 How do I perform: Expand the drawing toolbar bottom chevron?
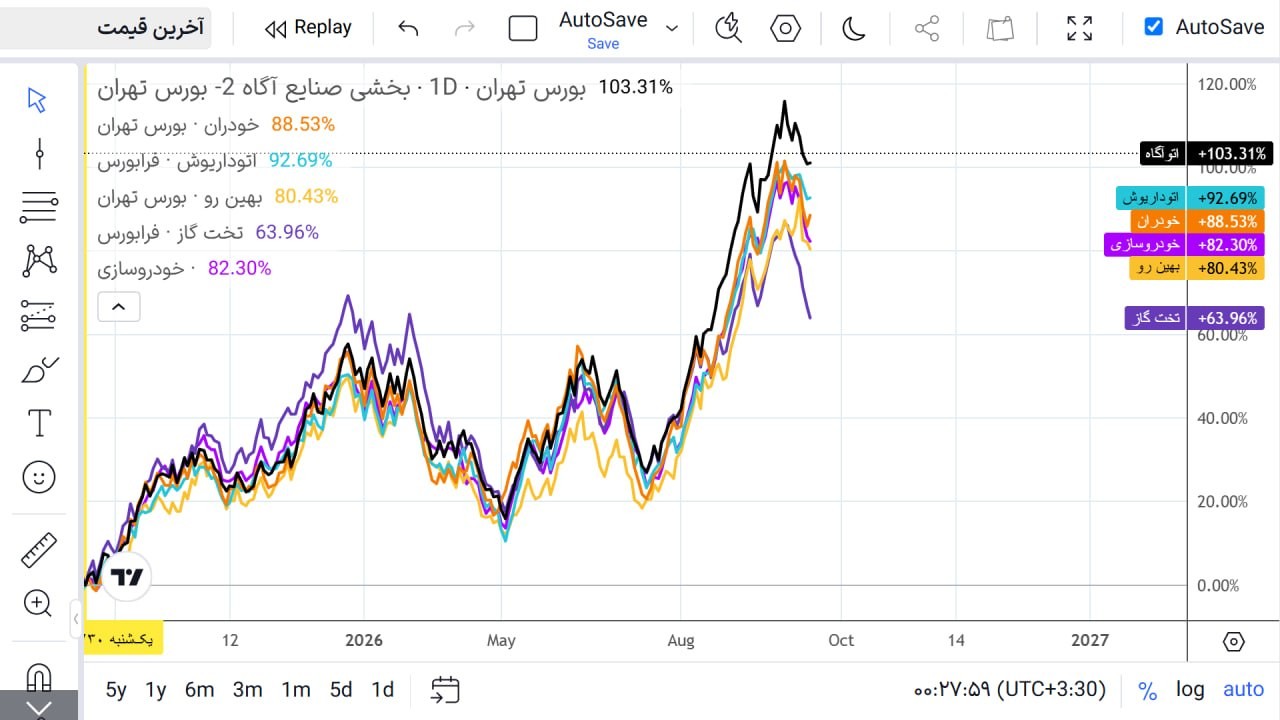[38, 708]
